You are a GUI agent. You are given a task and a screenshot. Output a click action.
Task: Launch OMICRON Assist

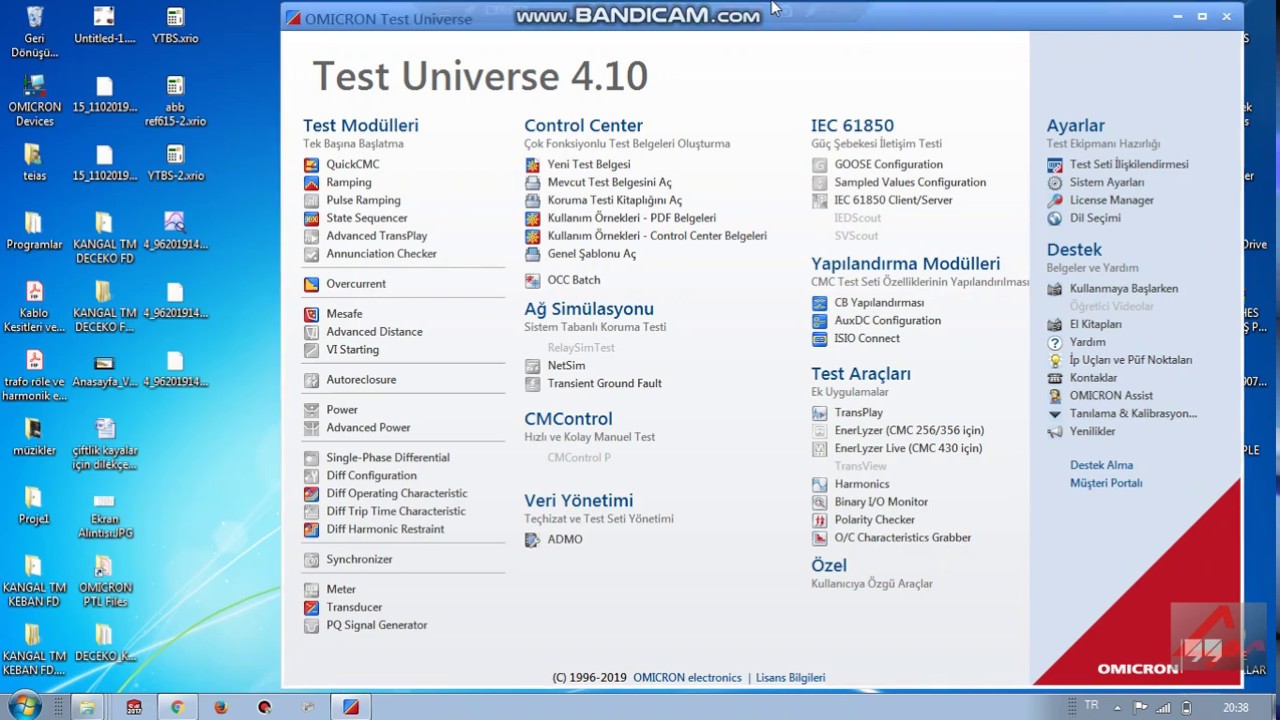(x=1111, y=396)
